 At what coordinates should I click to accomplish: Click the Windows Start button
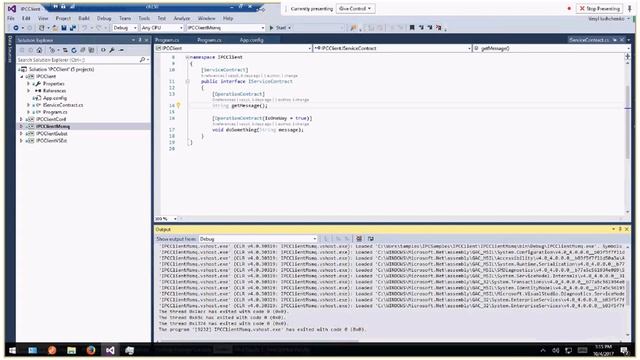point(12,350)
